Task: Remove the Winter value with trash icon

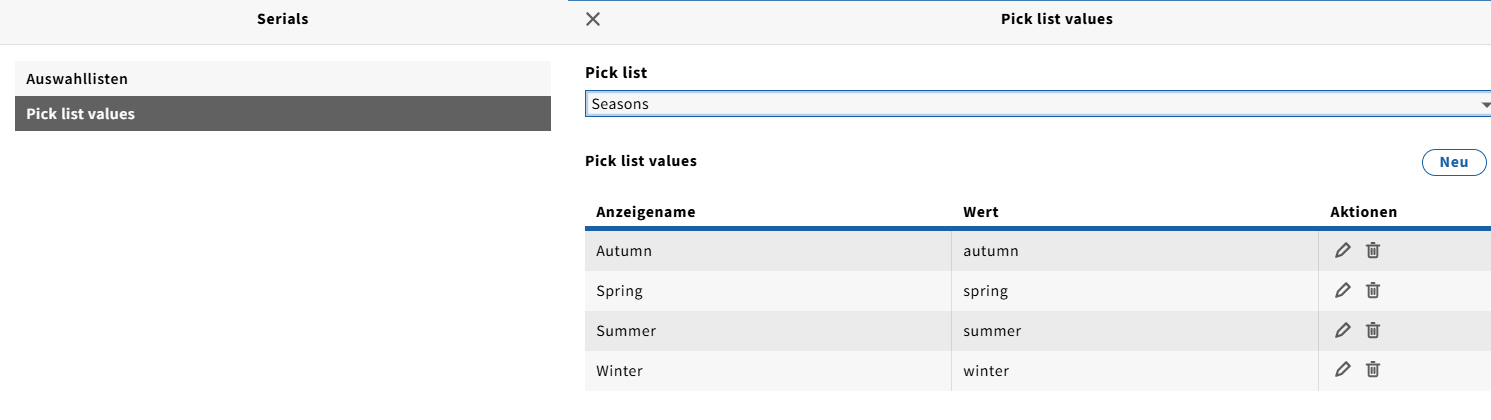Action: click(1373, 370)
